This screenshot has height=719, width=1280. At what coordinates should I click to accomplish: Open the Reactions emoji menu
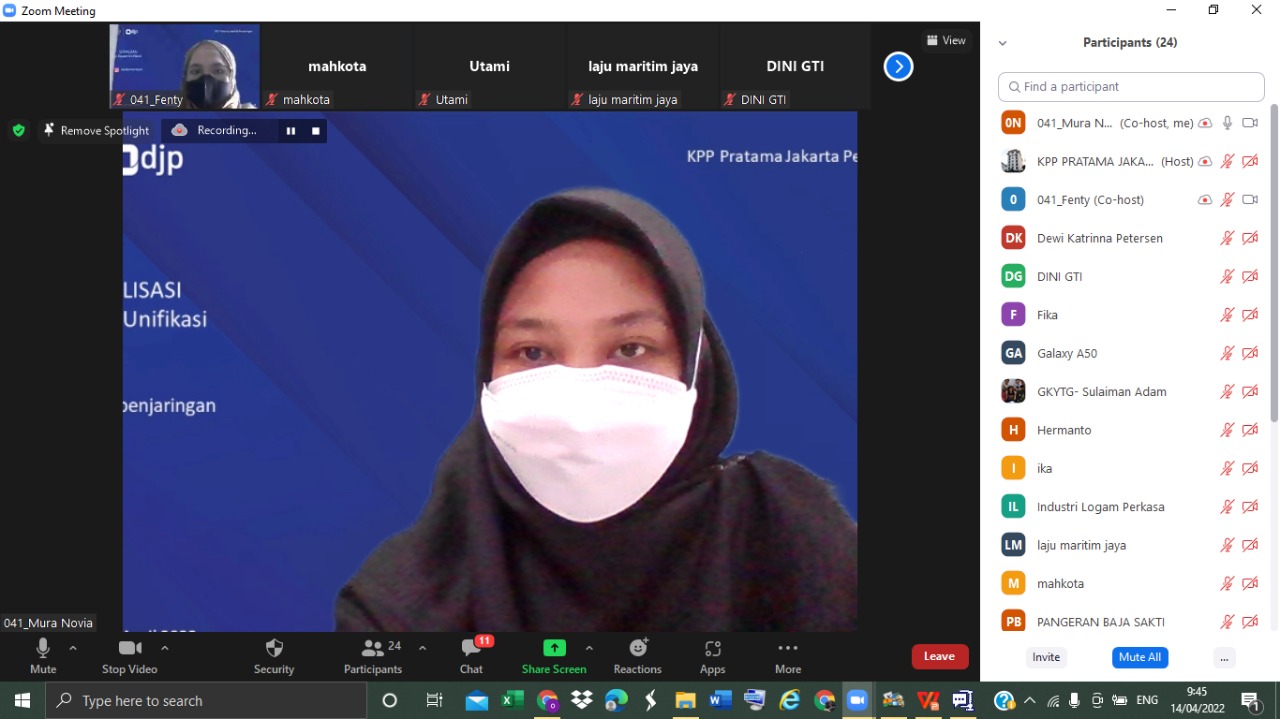coord(637,648)
